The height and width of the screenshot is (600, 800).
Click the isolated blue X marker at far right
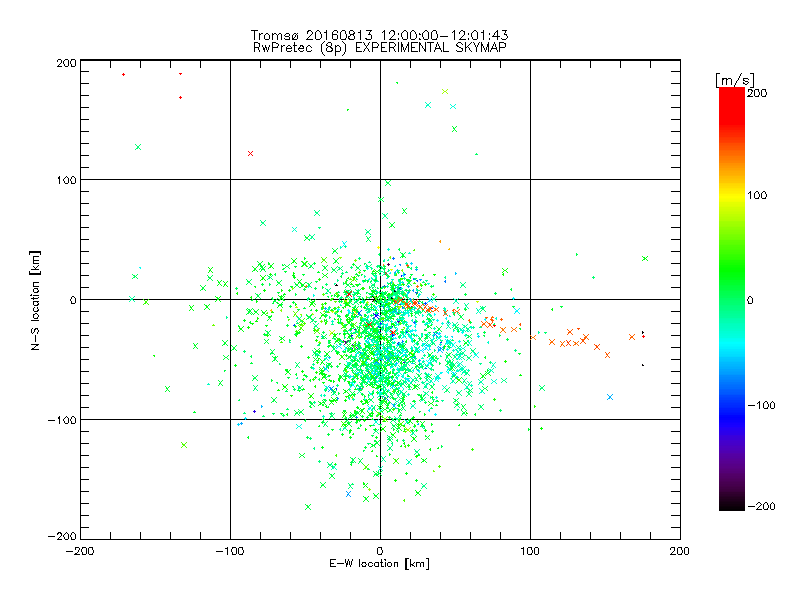pos(610,397)
